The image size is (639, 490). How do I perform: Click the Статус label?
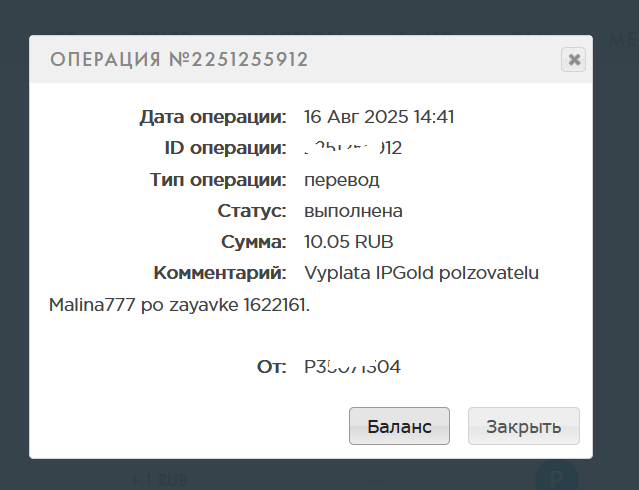[x=252, y=211]
